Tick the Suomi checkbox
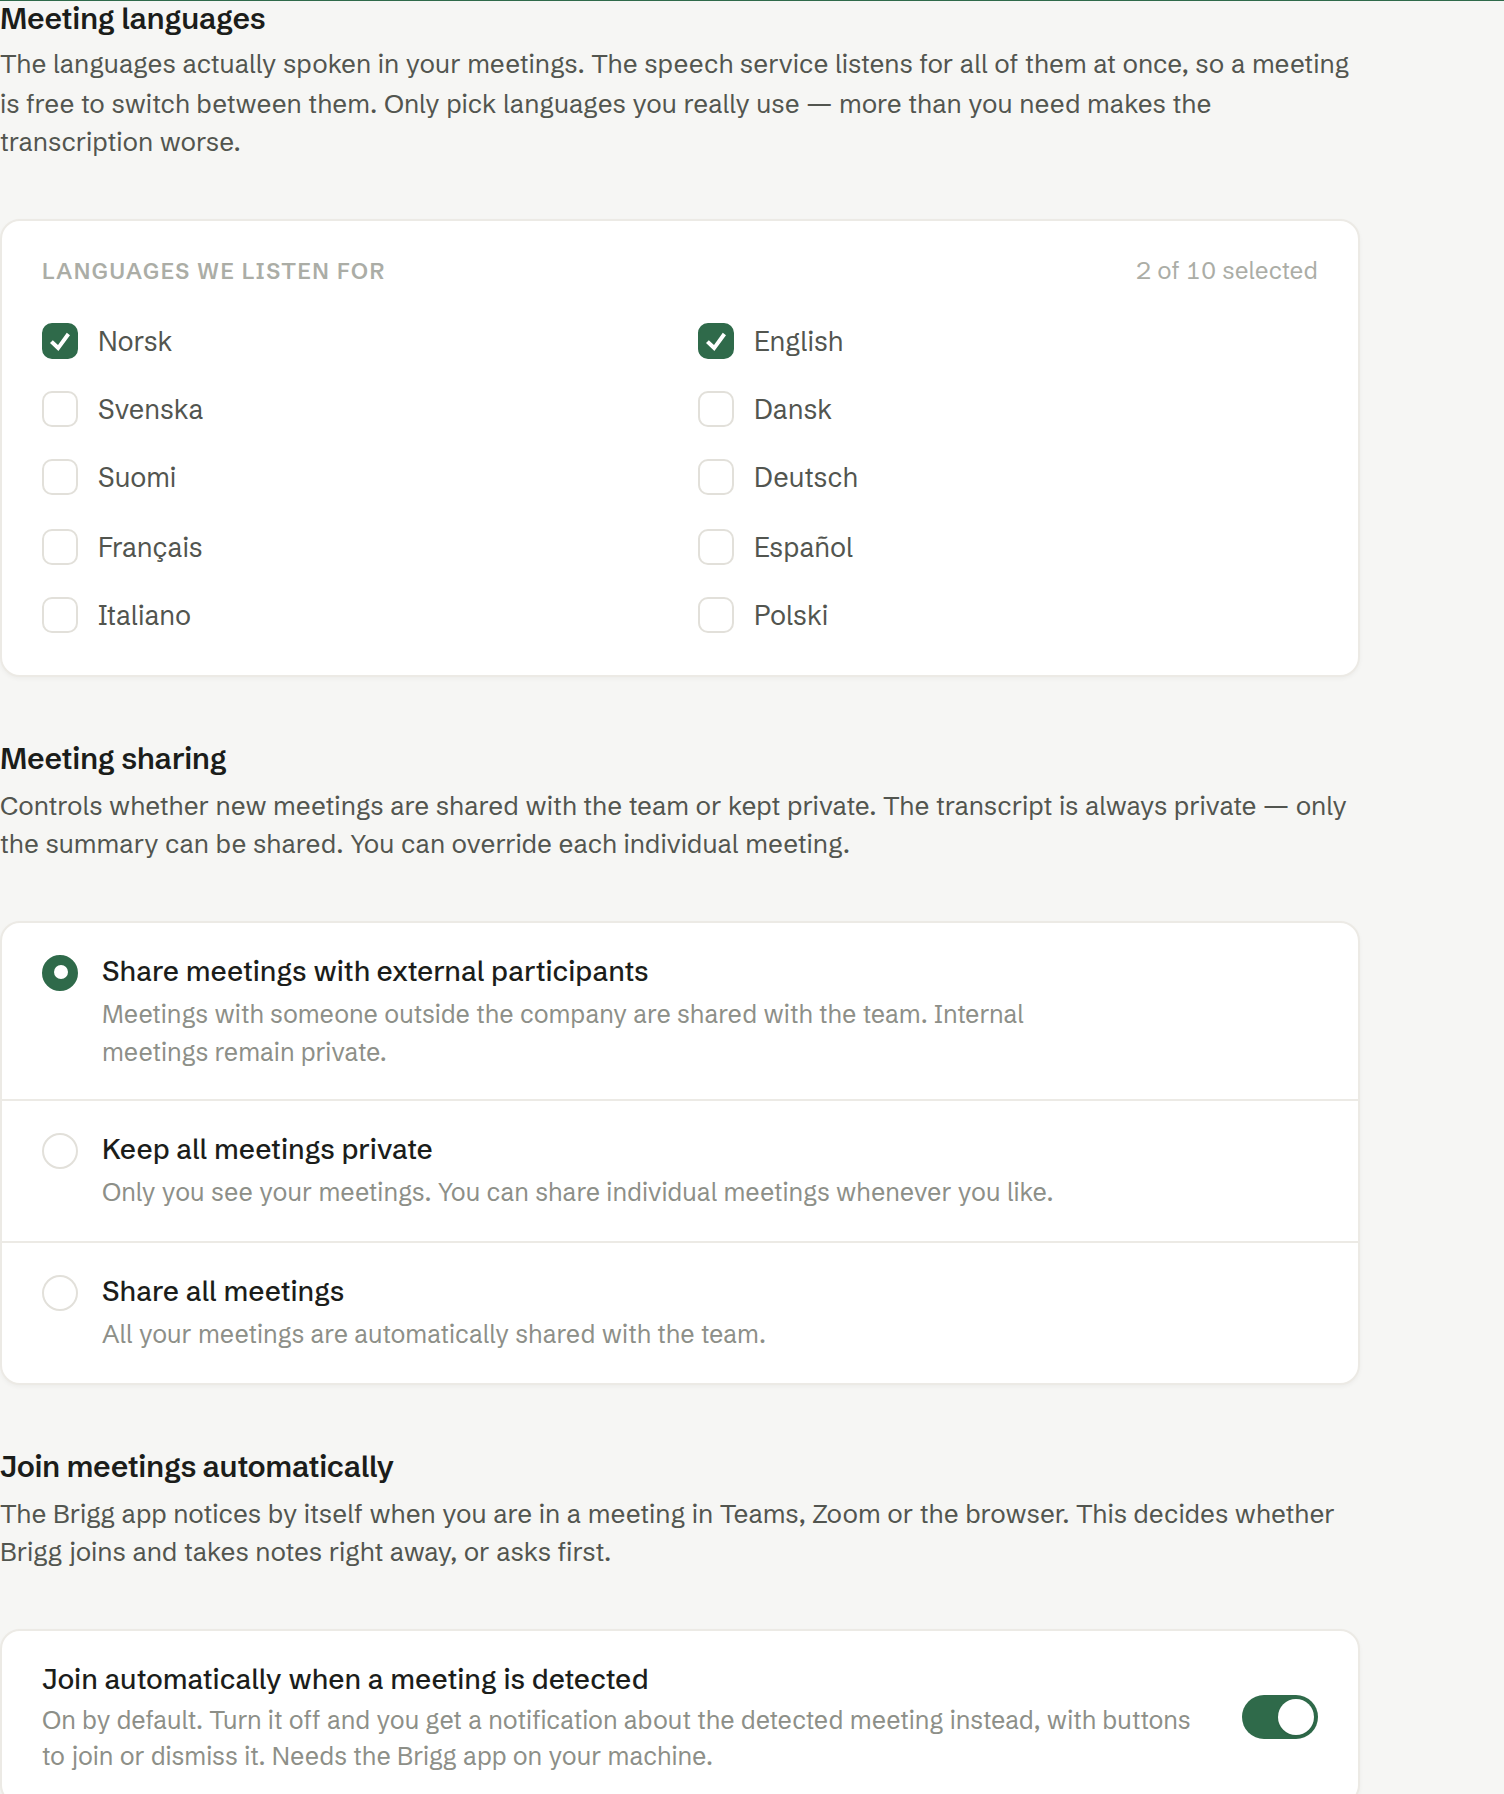The height and width of the screenshot is (1794, 1504). 60,477
